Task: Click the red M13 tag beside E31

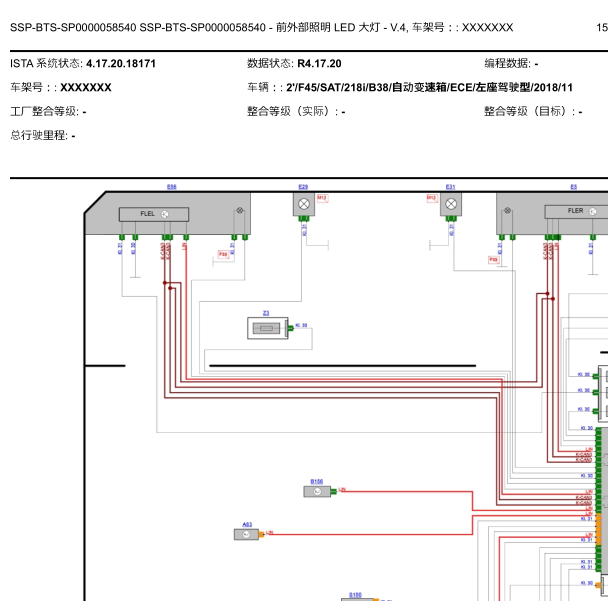Action: (x=432, y=199)
